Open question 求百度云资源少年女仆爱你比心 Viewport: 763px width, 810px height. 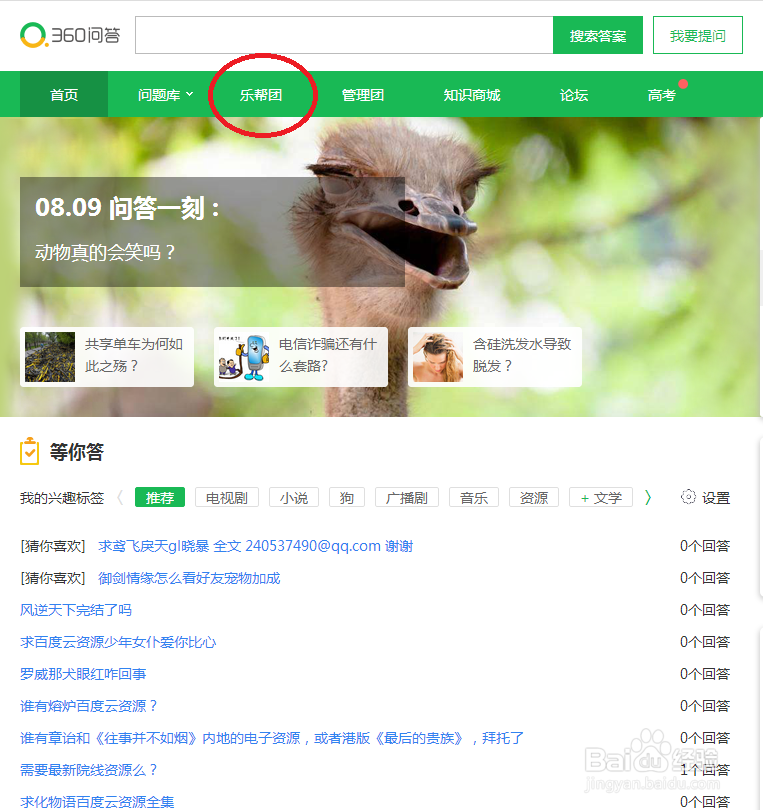pyautogui.click(x=118, y=642)
